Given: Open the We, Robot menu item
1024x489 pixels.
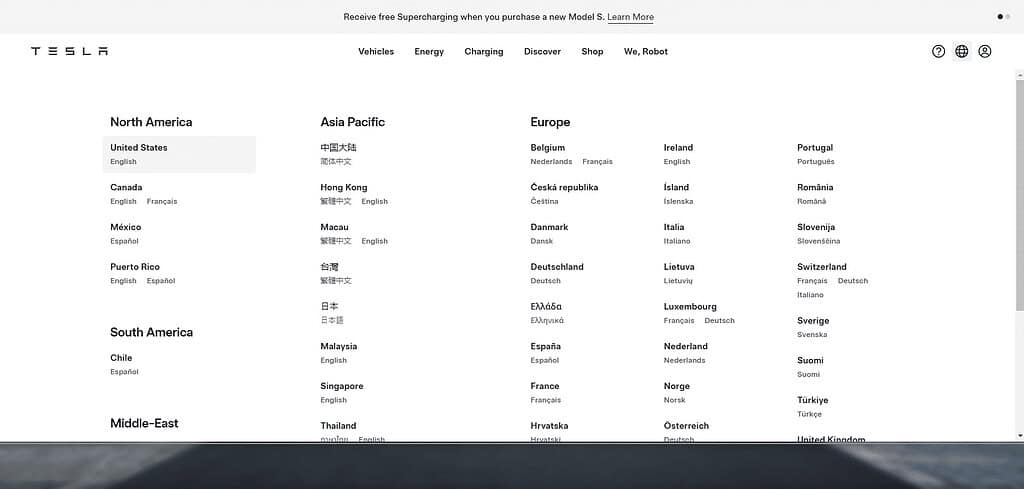Looking at the screenshot, I should click(646, 52).
